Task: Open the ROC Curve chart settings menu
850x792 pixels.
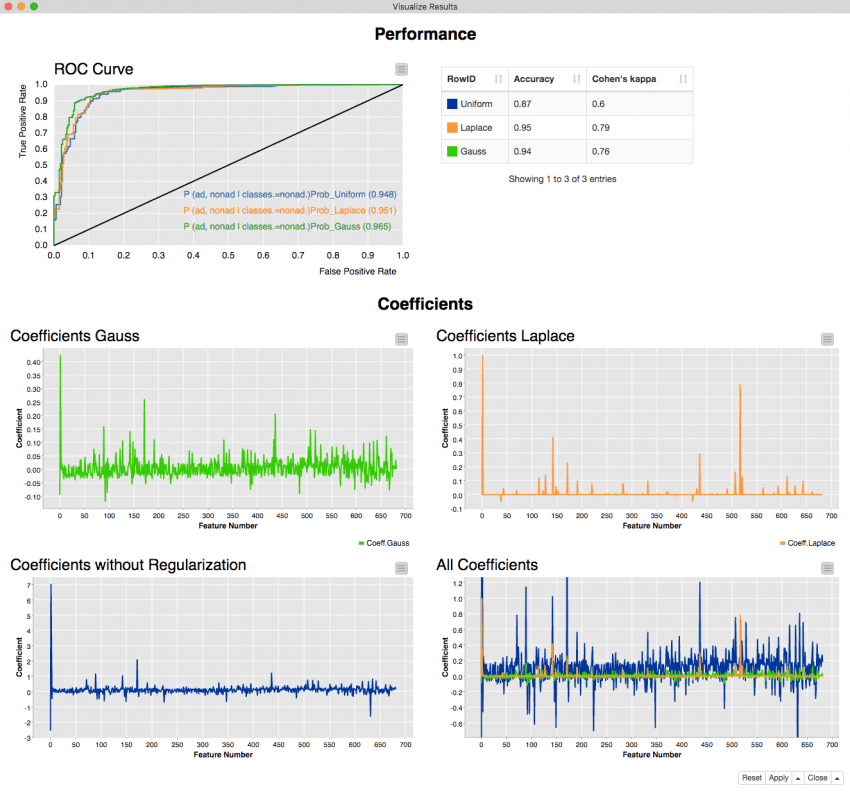Action: coord(401,69)
